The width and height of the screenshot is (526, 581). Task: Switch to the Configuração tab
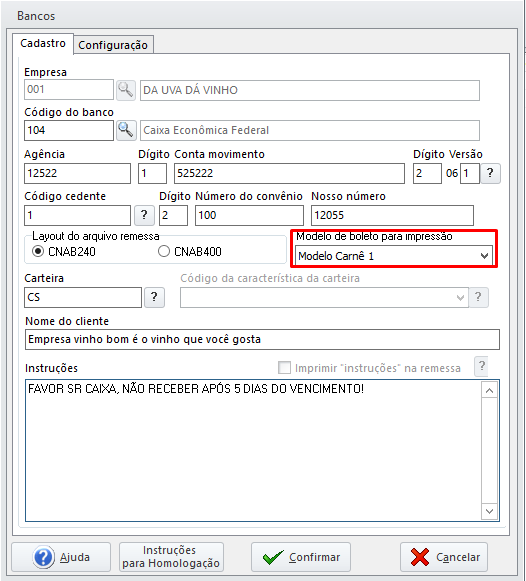[113, 45]
